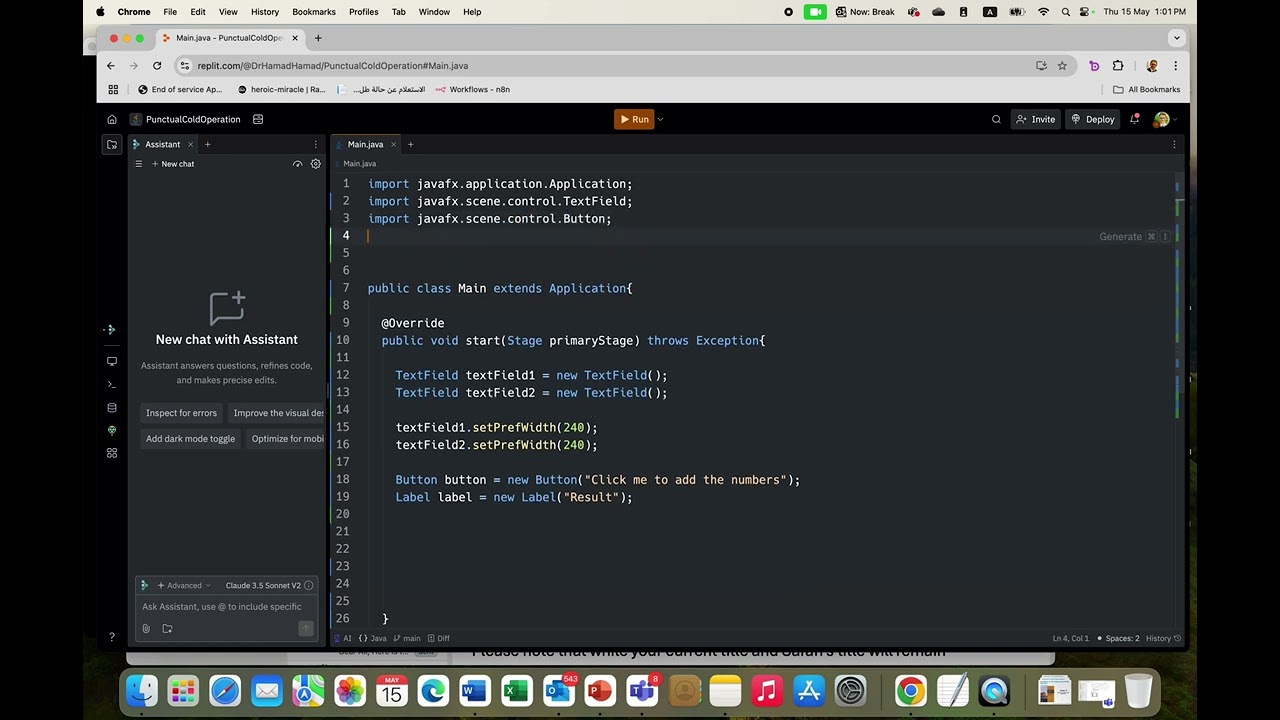Go to the Replit home icon
This screenshot has width=1280, height=720.
click(112, 119)
